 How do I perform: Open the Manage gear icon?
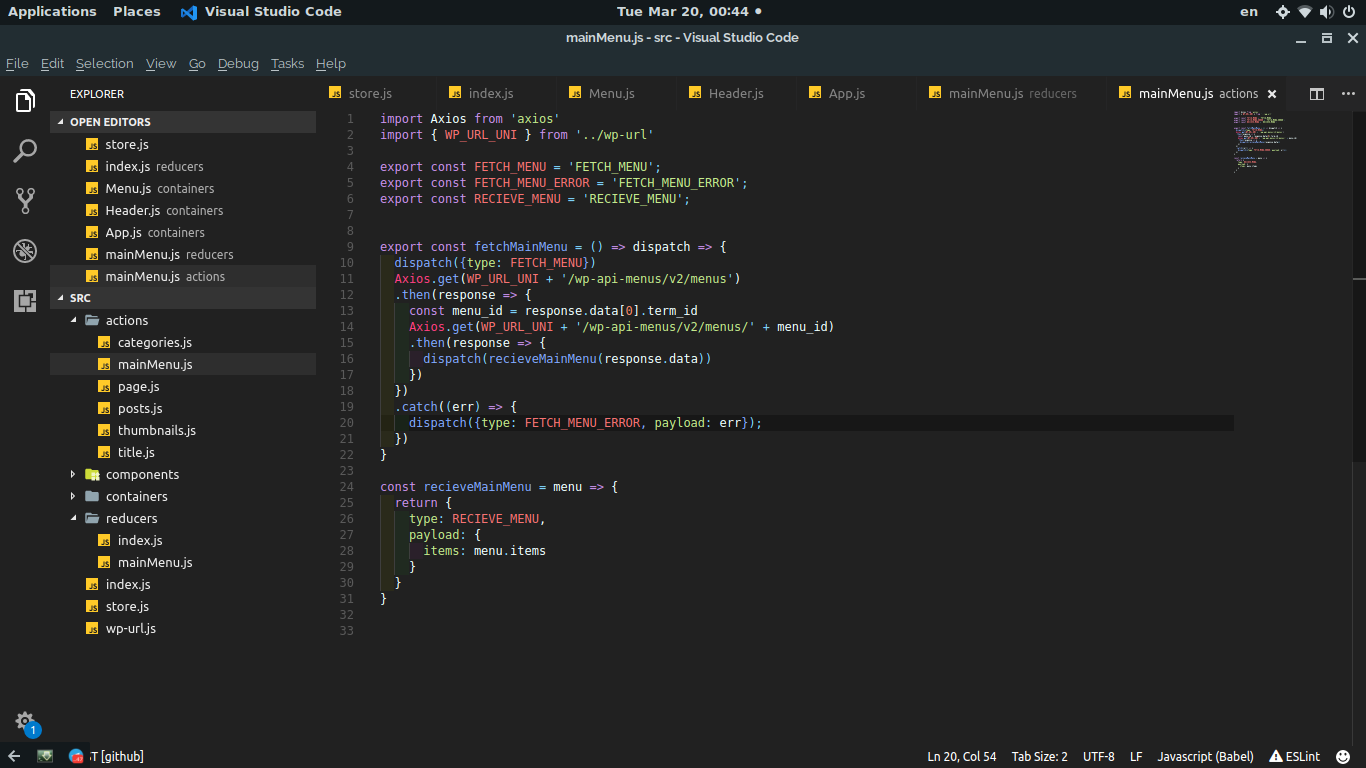point(25,721)
